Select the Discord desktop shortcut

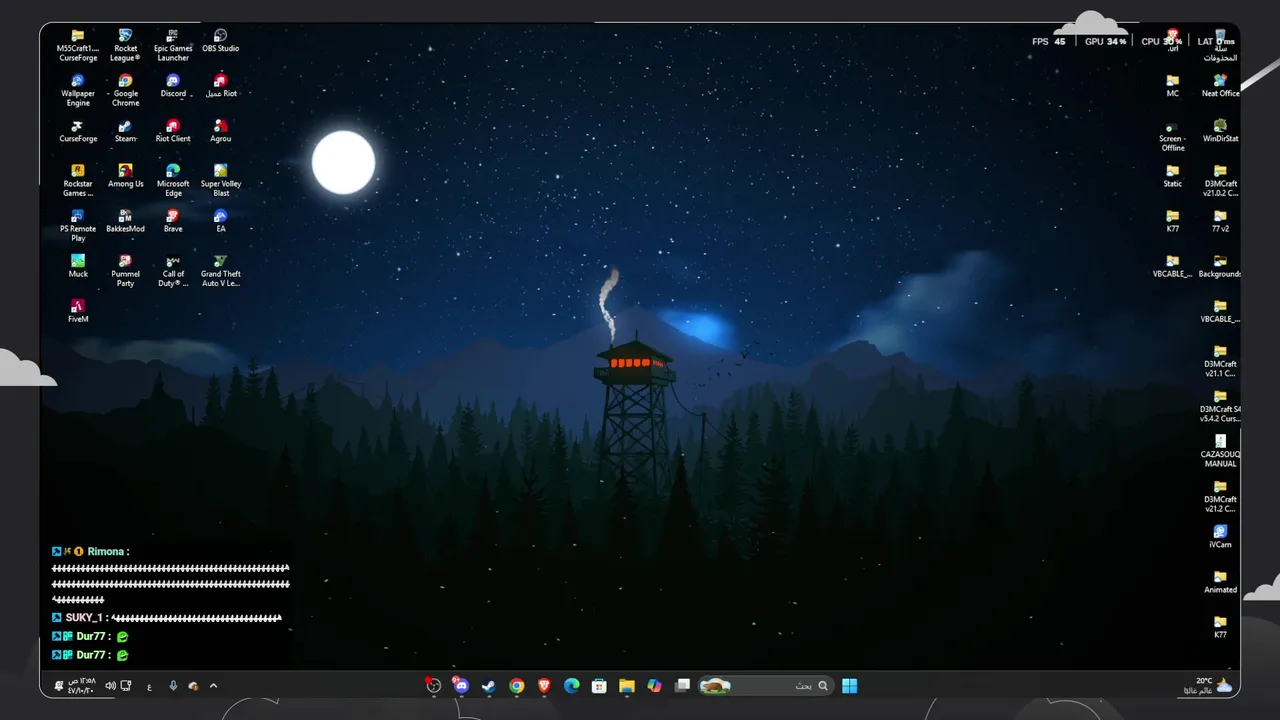click(173, 86)
